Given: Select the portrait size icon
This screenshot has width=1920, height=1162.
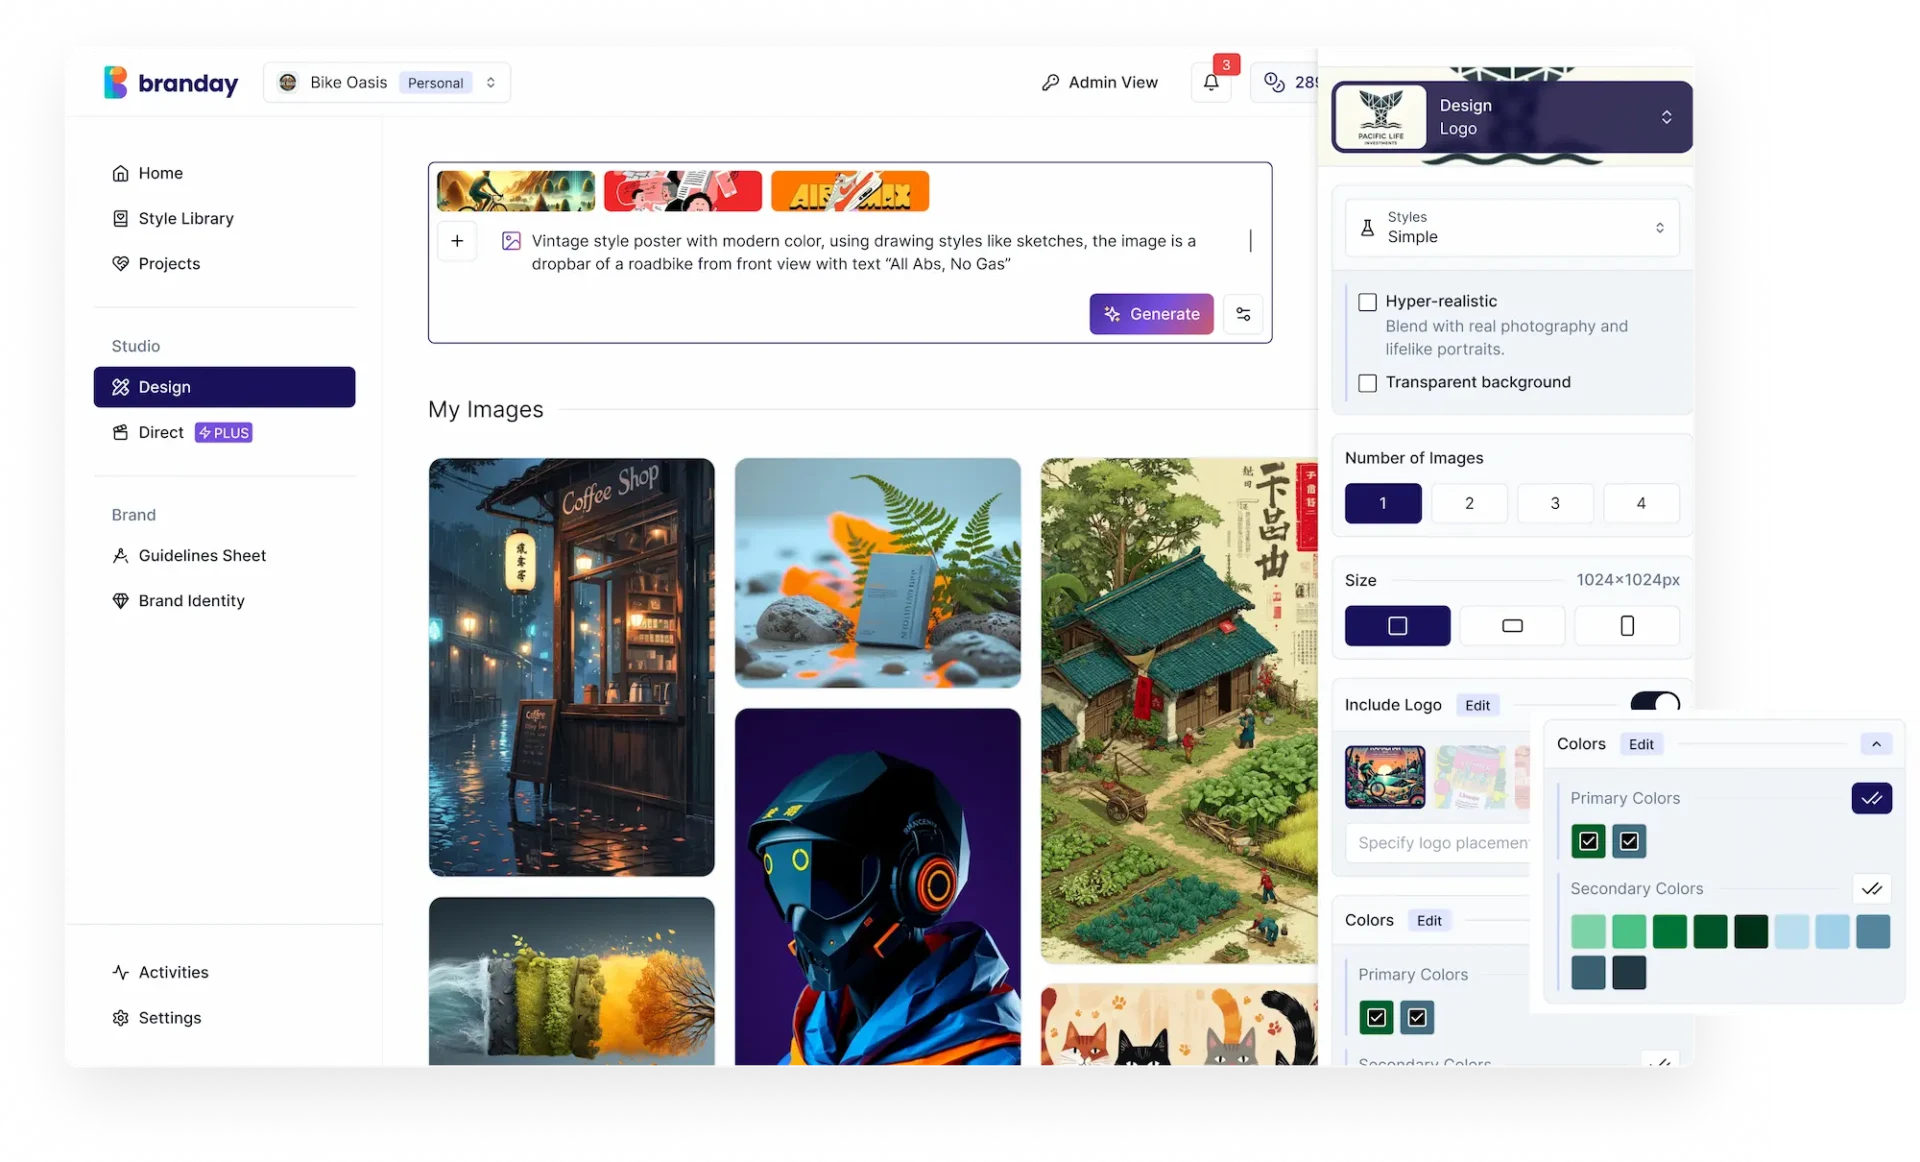Looking at the screenshot, I should click(1627, 626).
